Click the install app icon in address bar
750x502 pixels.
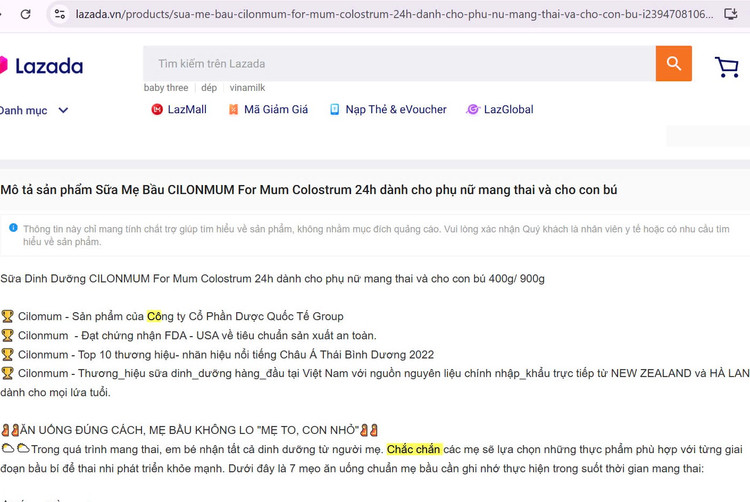(731, 14)
